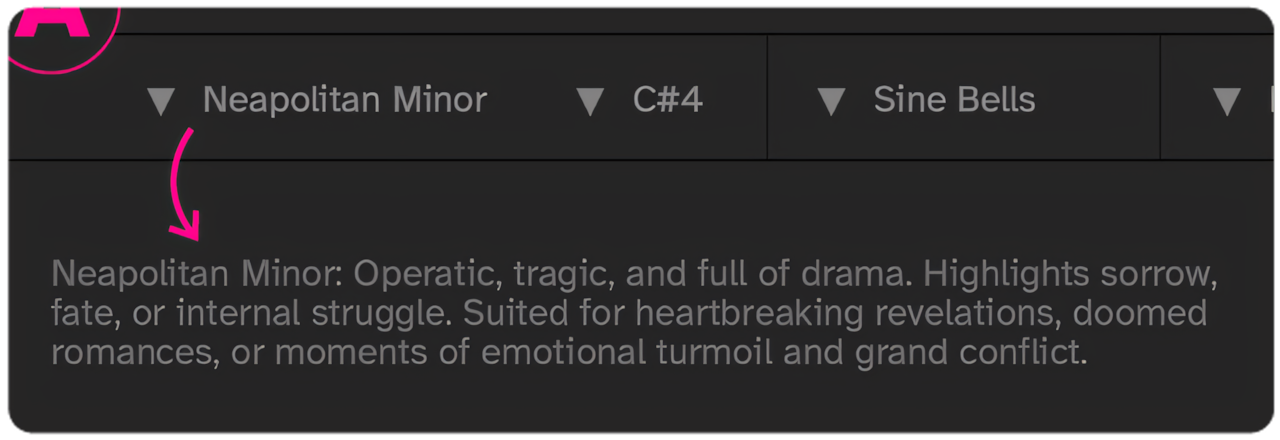Screen dimensions: 1280x440
Task: Select the Neapolitan Minor scale label
Action: [x=345, y=100]
